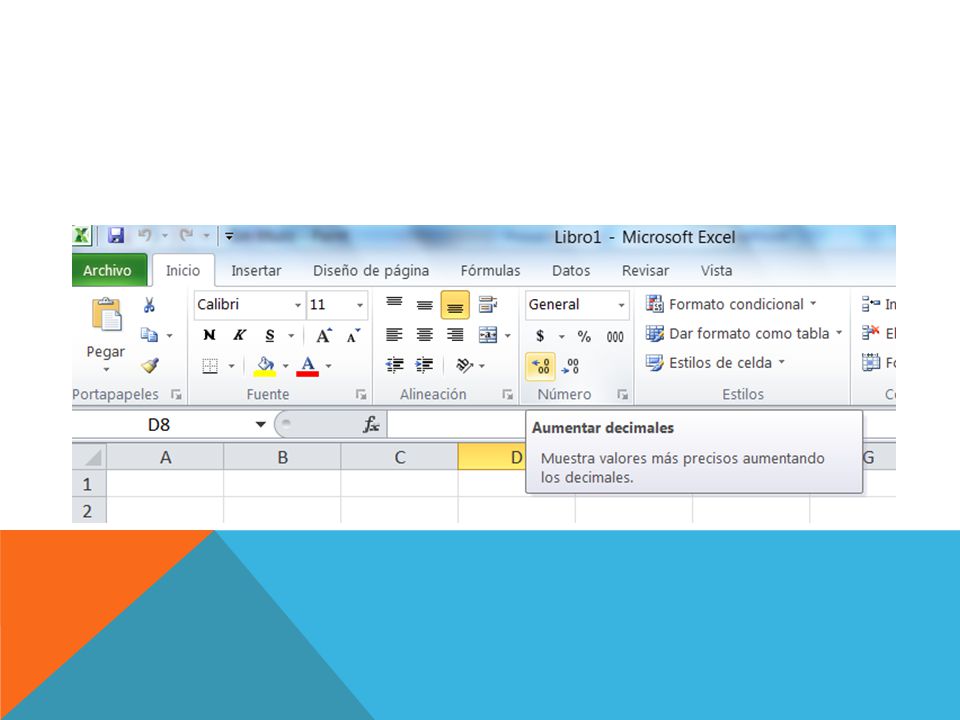The image size is (960, 720).
Task: Switch to Diseño de página tab
Action: pyautogui.click(x=371, y=271)
